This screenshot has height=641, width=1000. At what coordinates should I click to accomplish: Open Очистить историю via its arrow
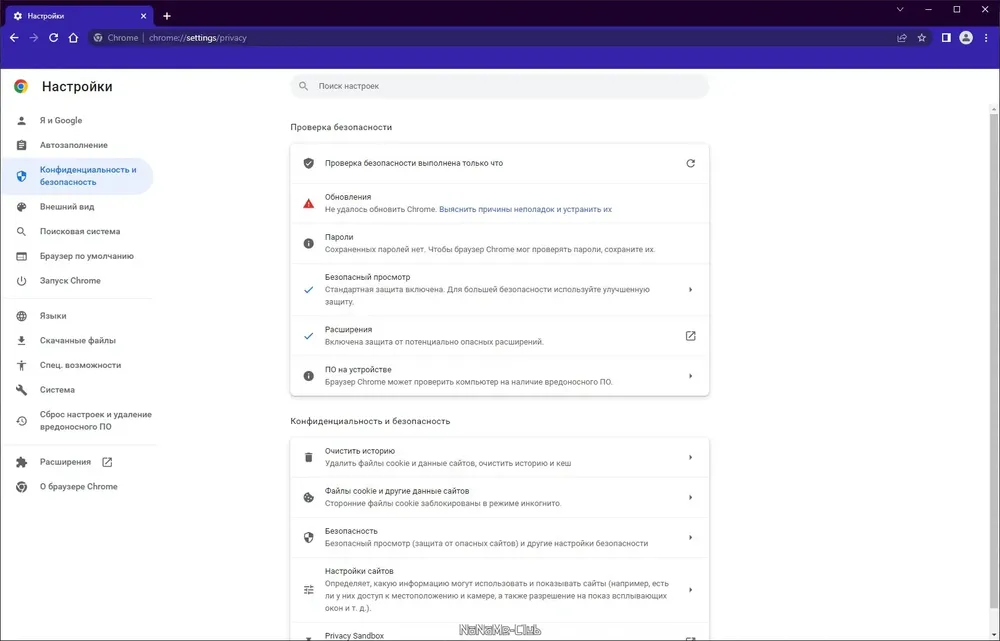pyautogui.click(x=690, y=457)
